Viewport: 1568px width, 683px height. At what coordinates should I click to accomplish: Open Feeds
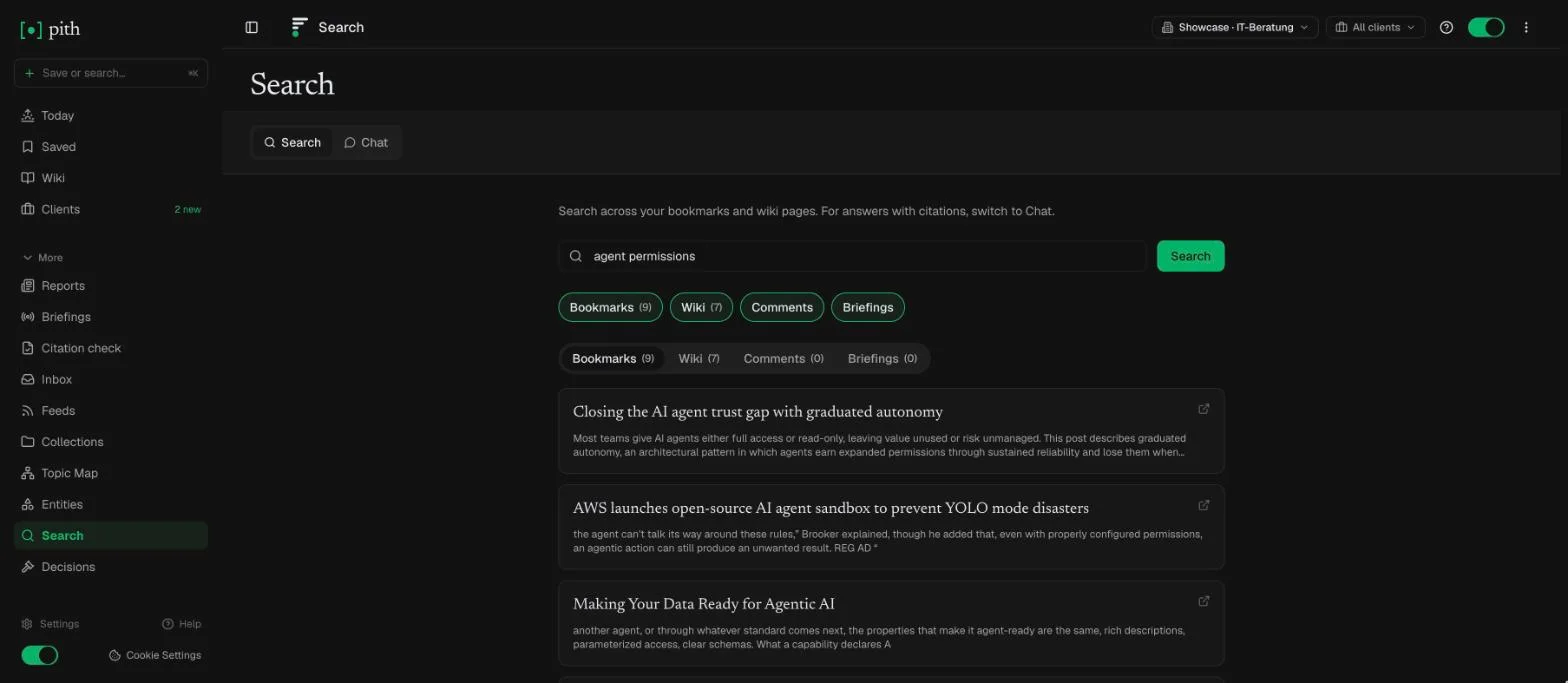(111, 411)
